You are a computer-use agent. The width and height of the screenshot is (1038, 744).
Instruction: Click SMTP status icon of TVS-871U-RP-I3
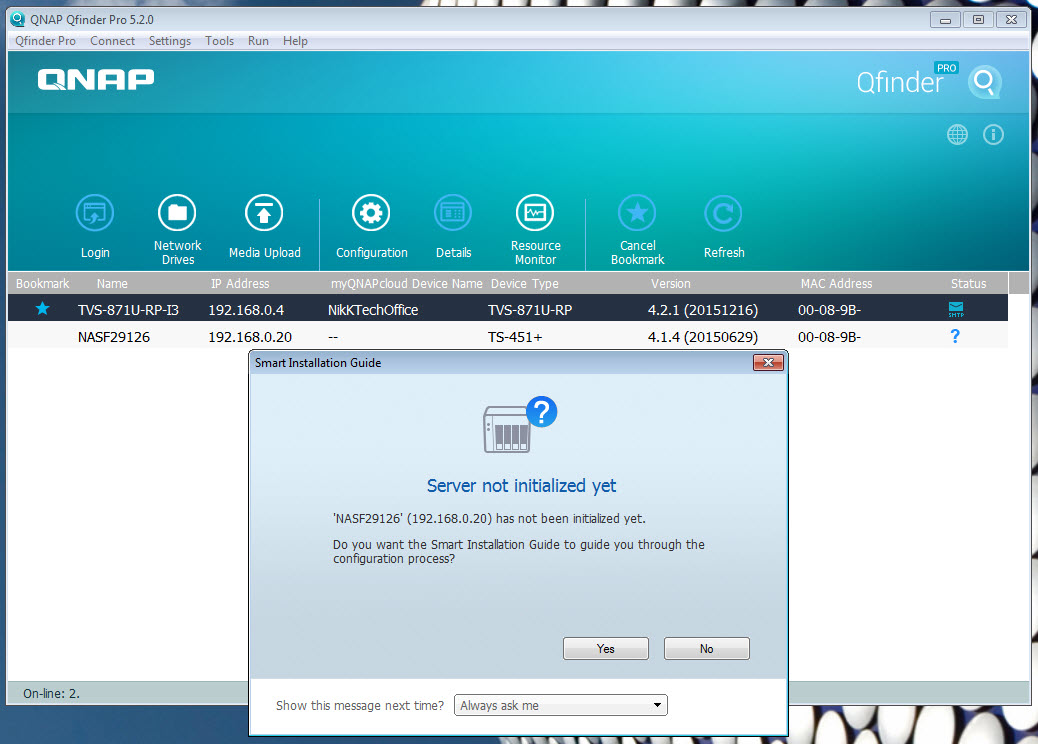(956, 309)
